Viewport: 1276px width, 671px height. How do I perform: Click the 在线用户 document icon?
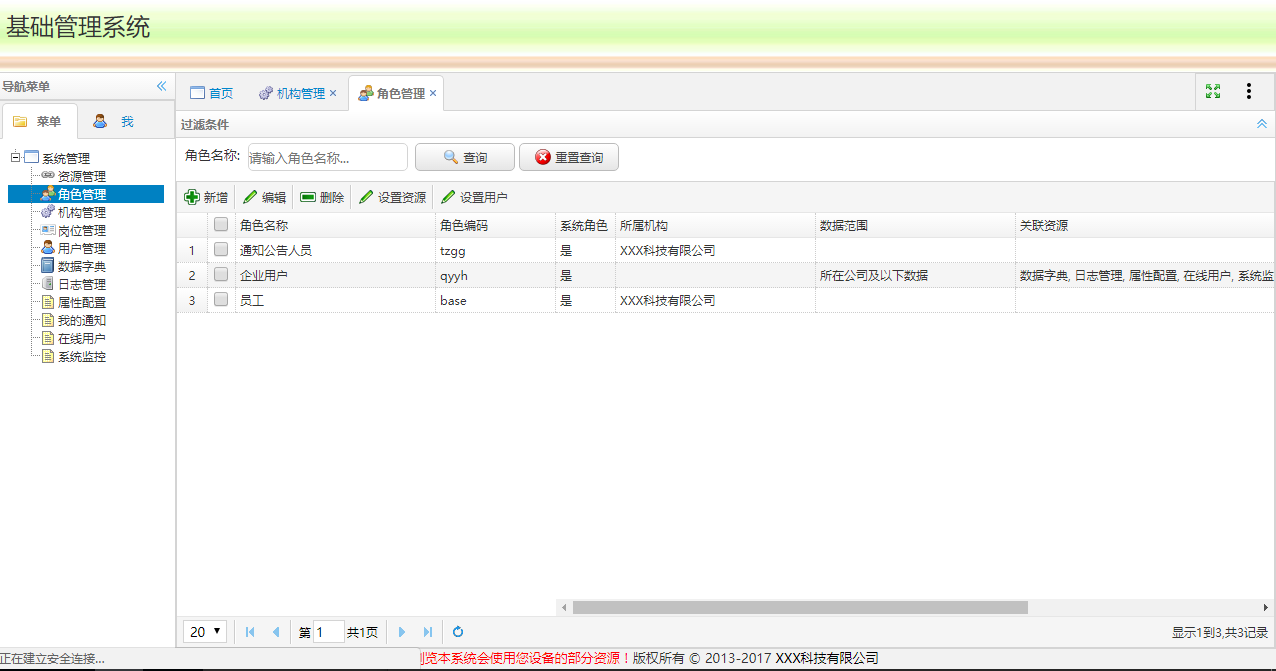click(x=48, y=338)
